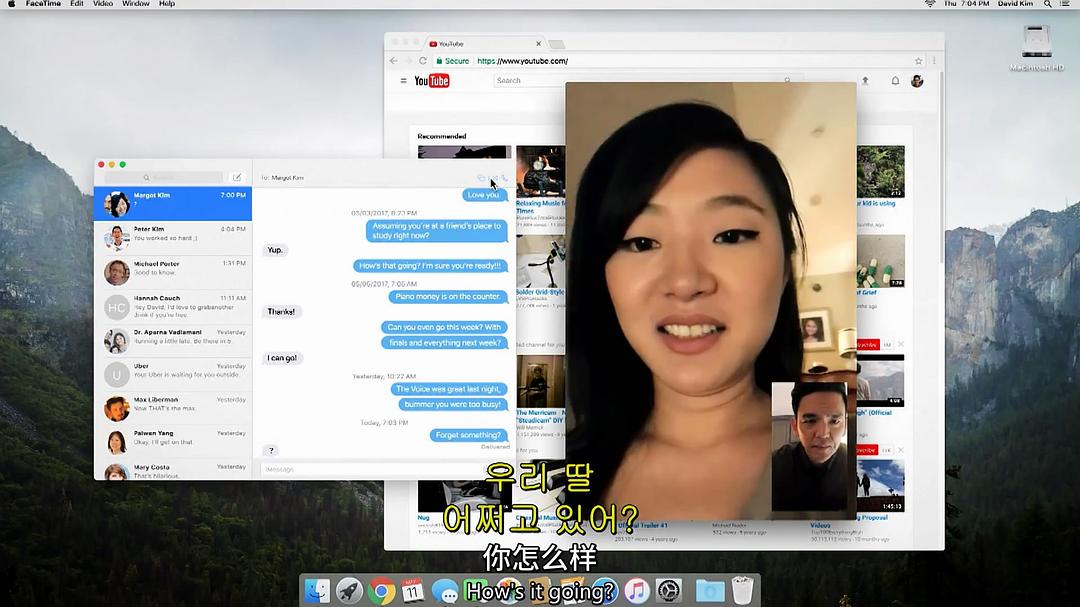Open the Finder icon in the Dock
1080x607 pixels.
[317, 590]
